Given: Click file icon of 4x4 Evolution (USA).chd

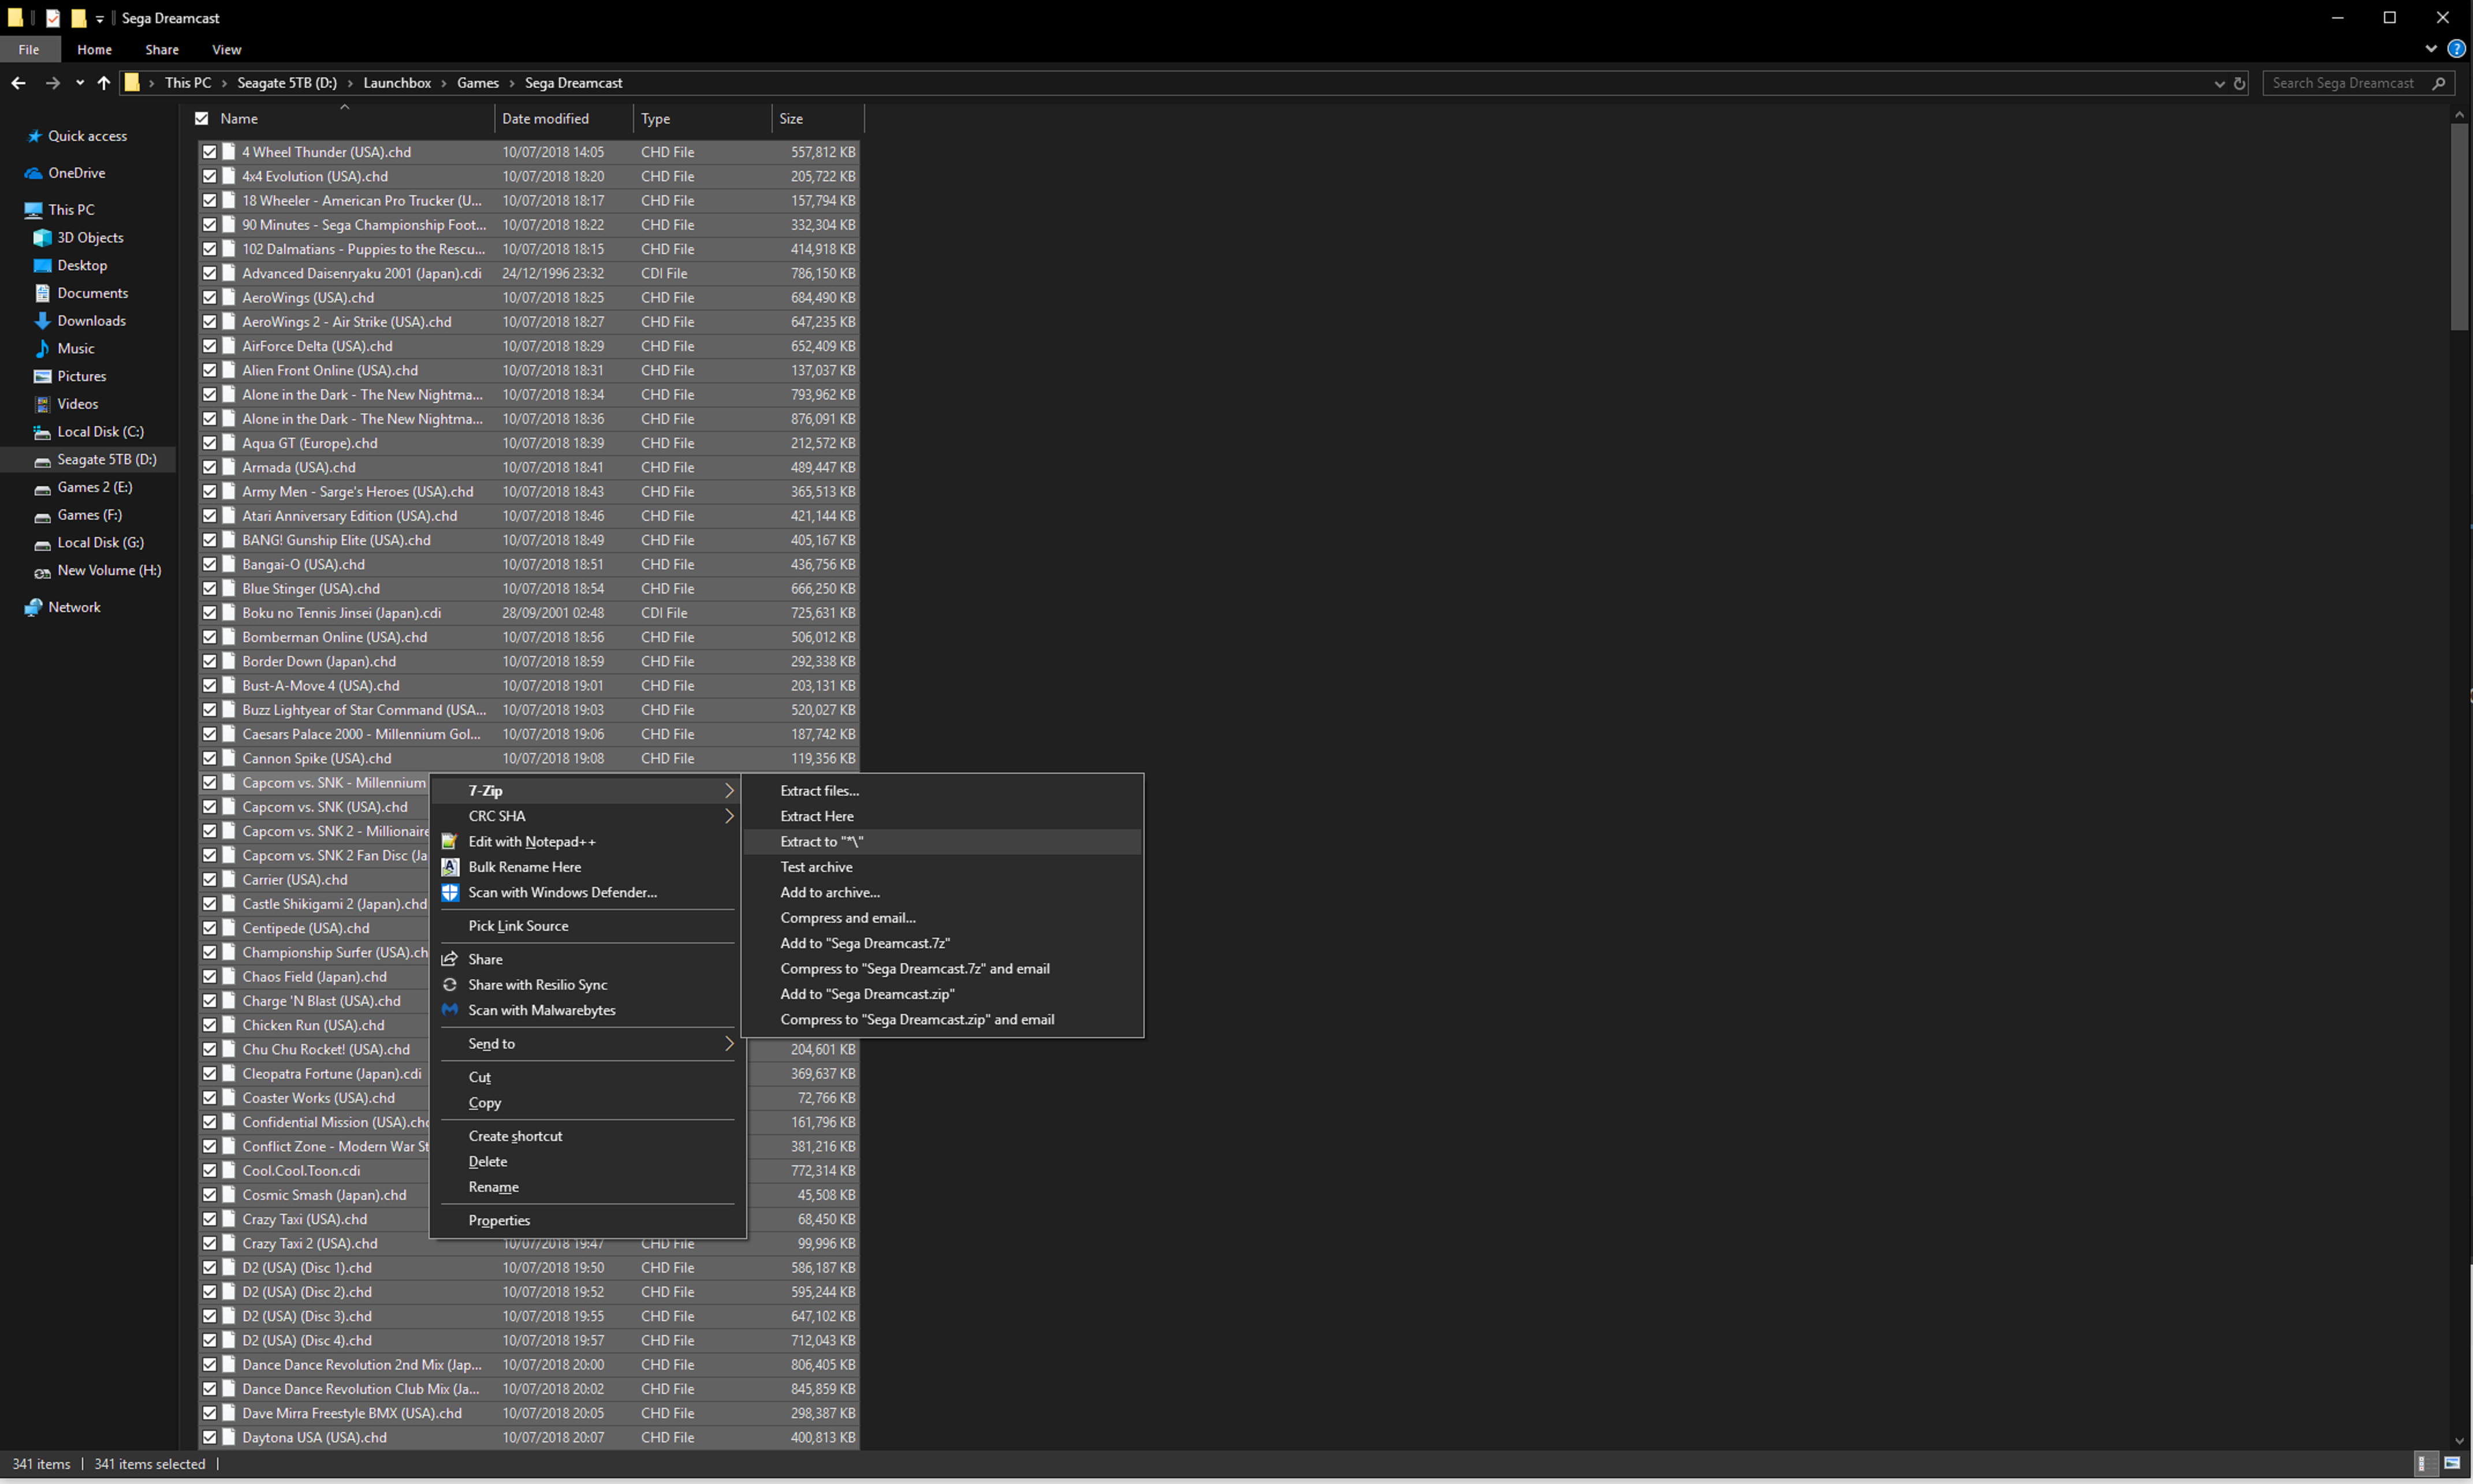Looking at the screenshot, I should coord(229,176).
